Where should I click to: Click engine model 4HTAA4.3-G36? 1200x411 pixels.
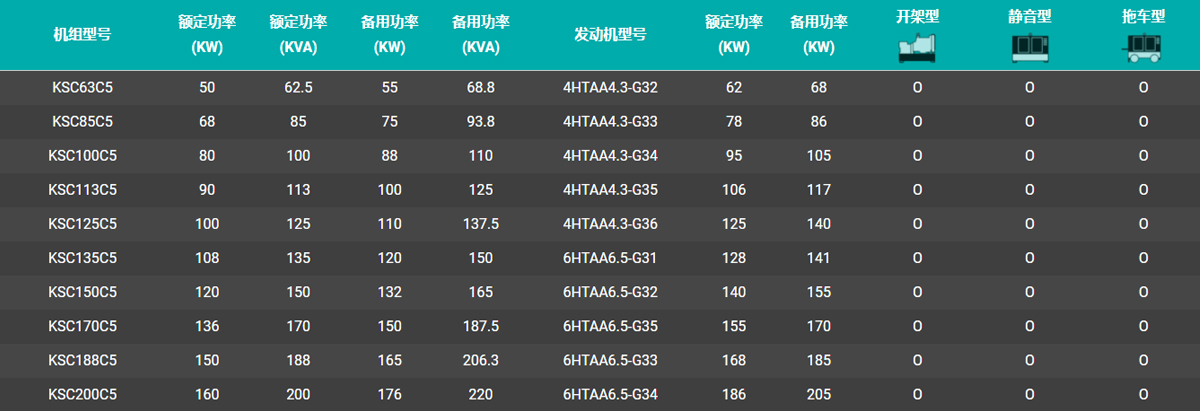610,224
